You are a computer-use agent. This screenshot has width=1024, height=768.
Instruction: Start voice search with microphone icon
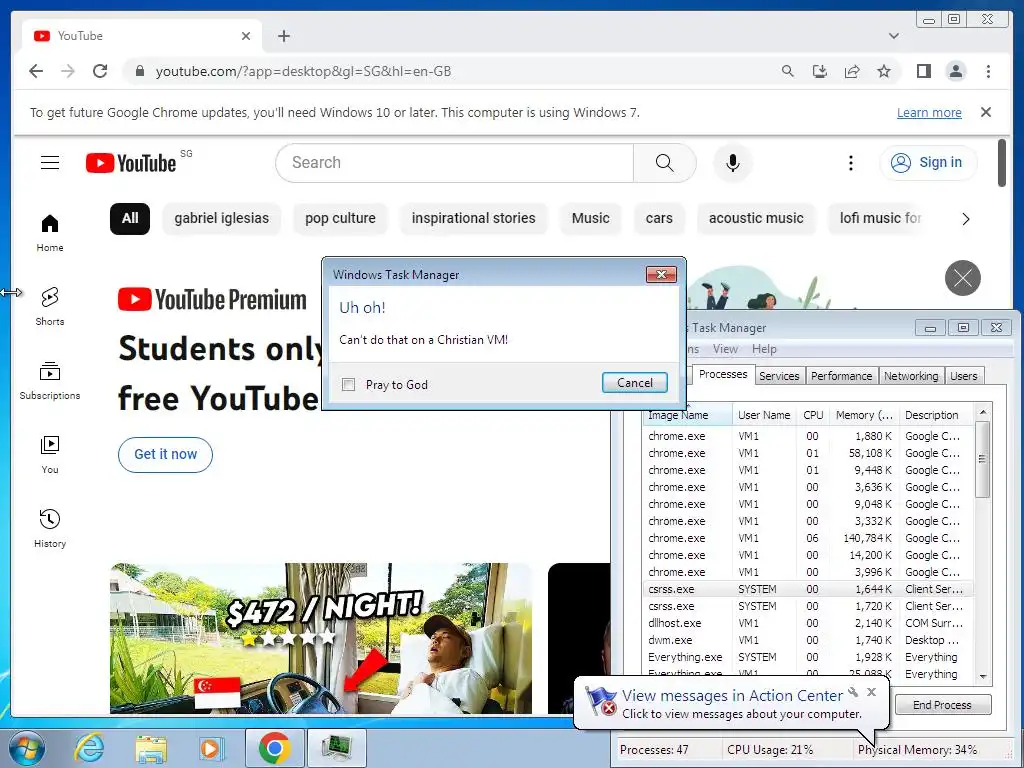click(x=733, y=163)
